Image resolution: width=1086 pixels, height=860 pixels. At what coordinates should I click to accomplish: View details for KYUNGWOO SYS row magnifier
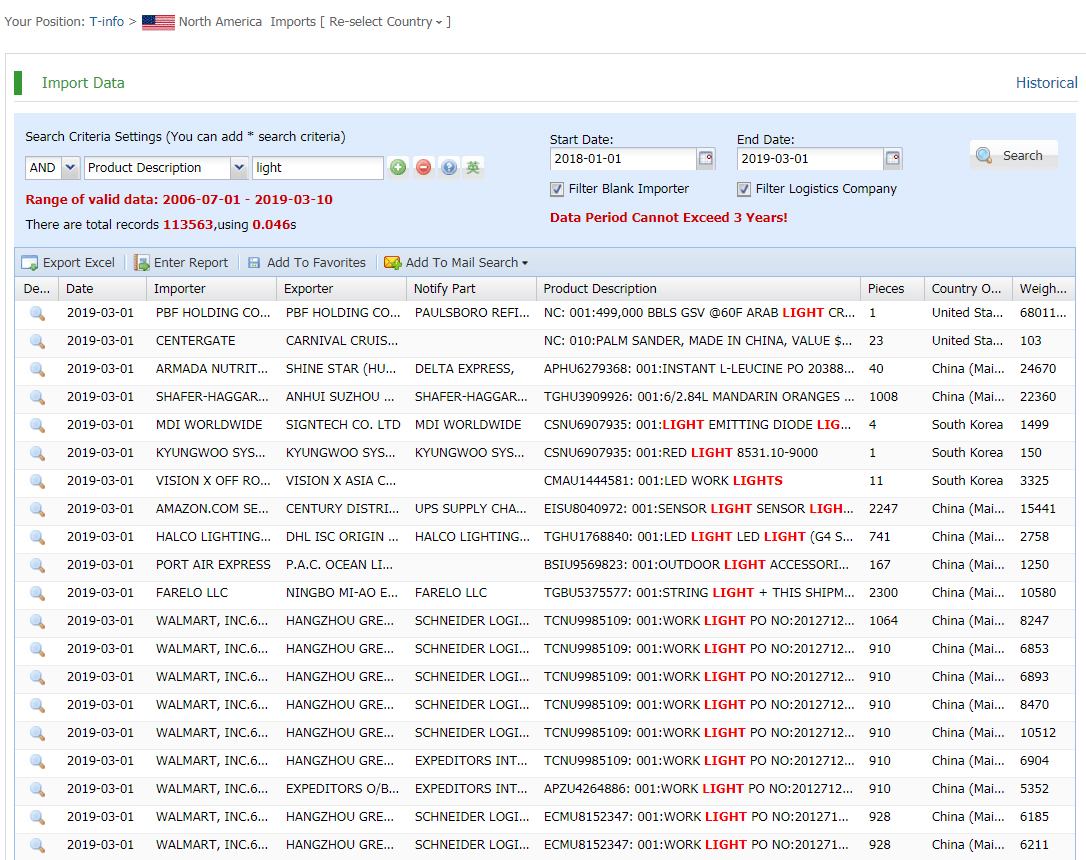click(37, 454)
